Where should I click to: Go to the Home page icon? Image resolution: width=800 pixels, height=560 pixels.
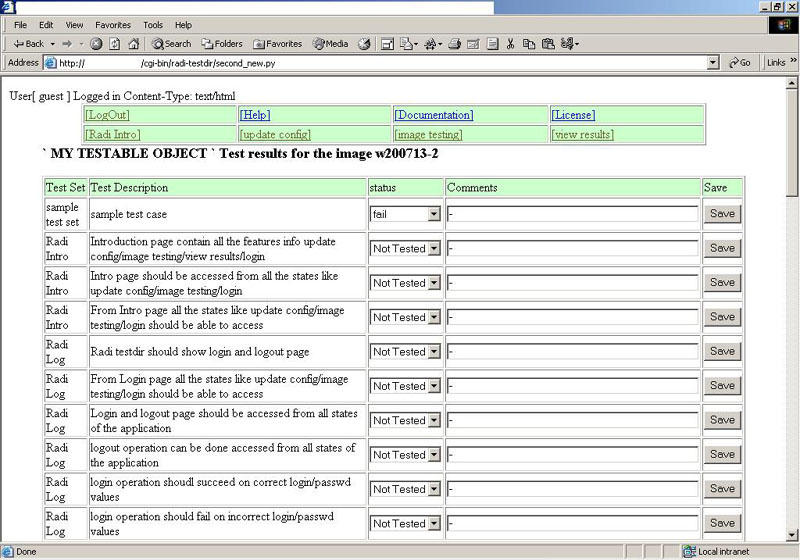134,44
